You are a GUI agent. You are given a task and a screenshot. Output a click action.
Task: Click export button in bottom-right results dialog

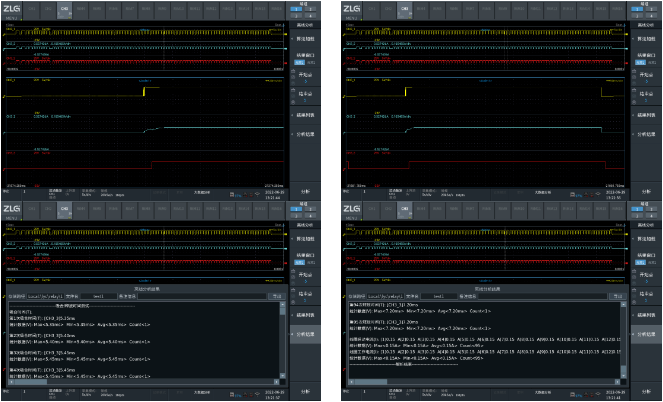[x=618, y=296]
